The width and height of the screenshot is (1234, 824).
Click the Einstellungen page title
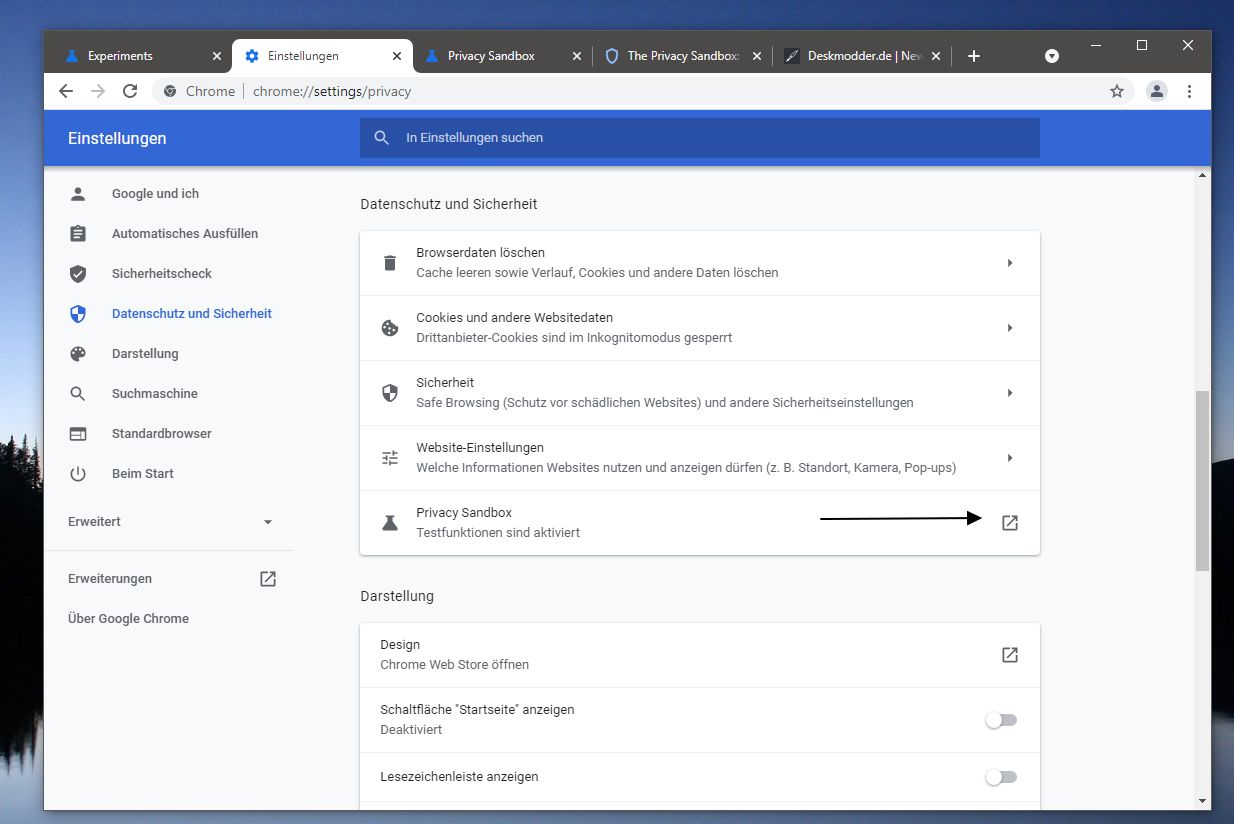117,138
